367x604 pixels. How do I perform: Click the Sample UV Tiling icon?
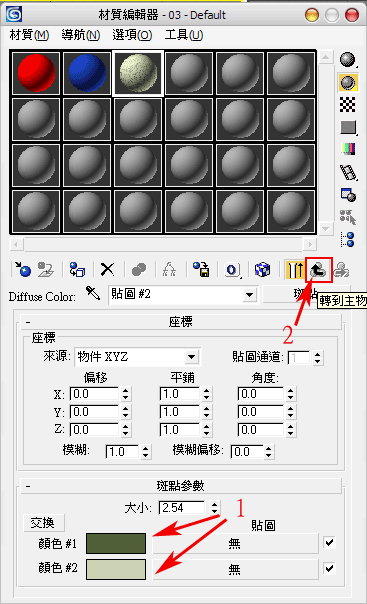pyautogui.click(x=348, y=127)
